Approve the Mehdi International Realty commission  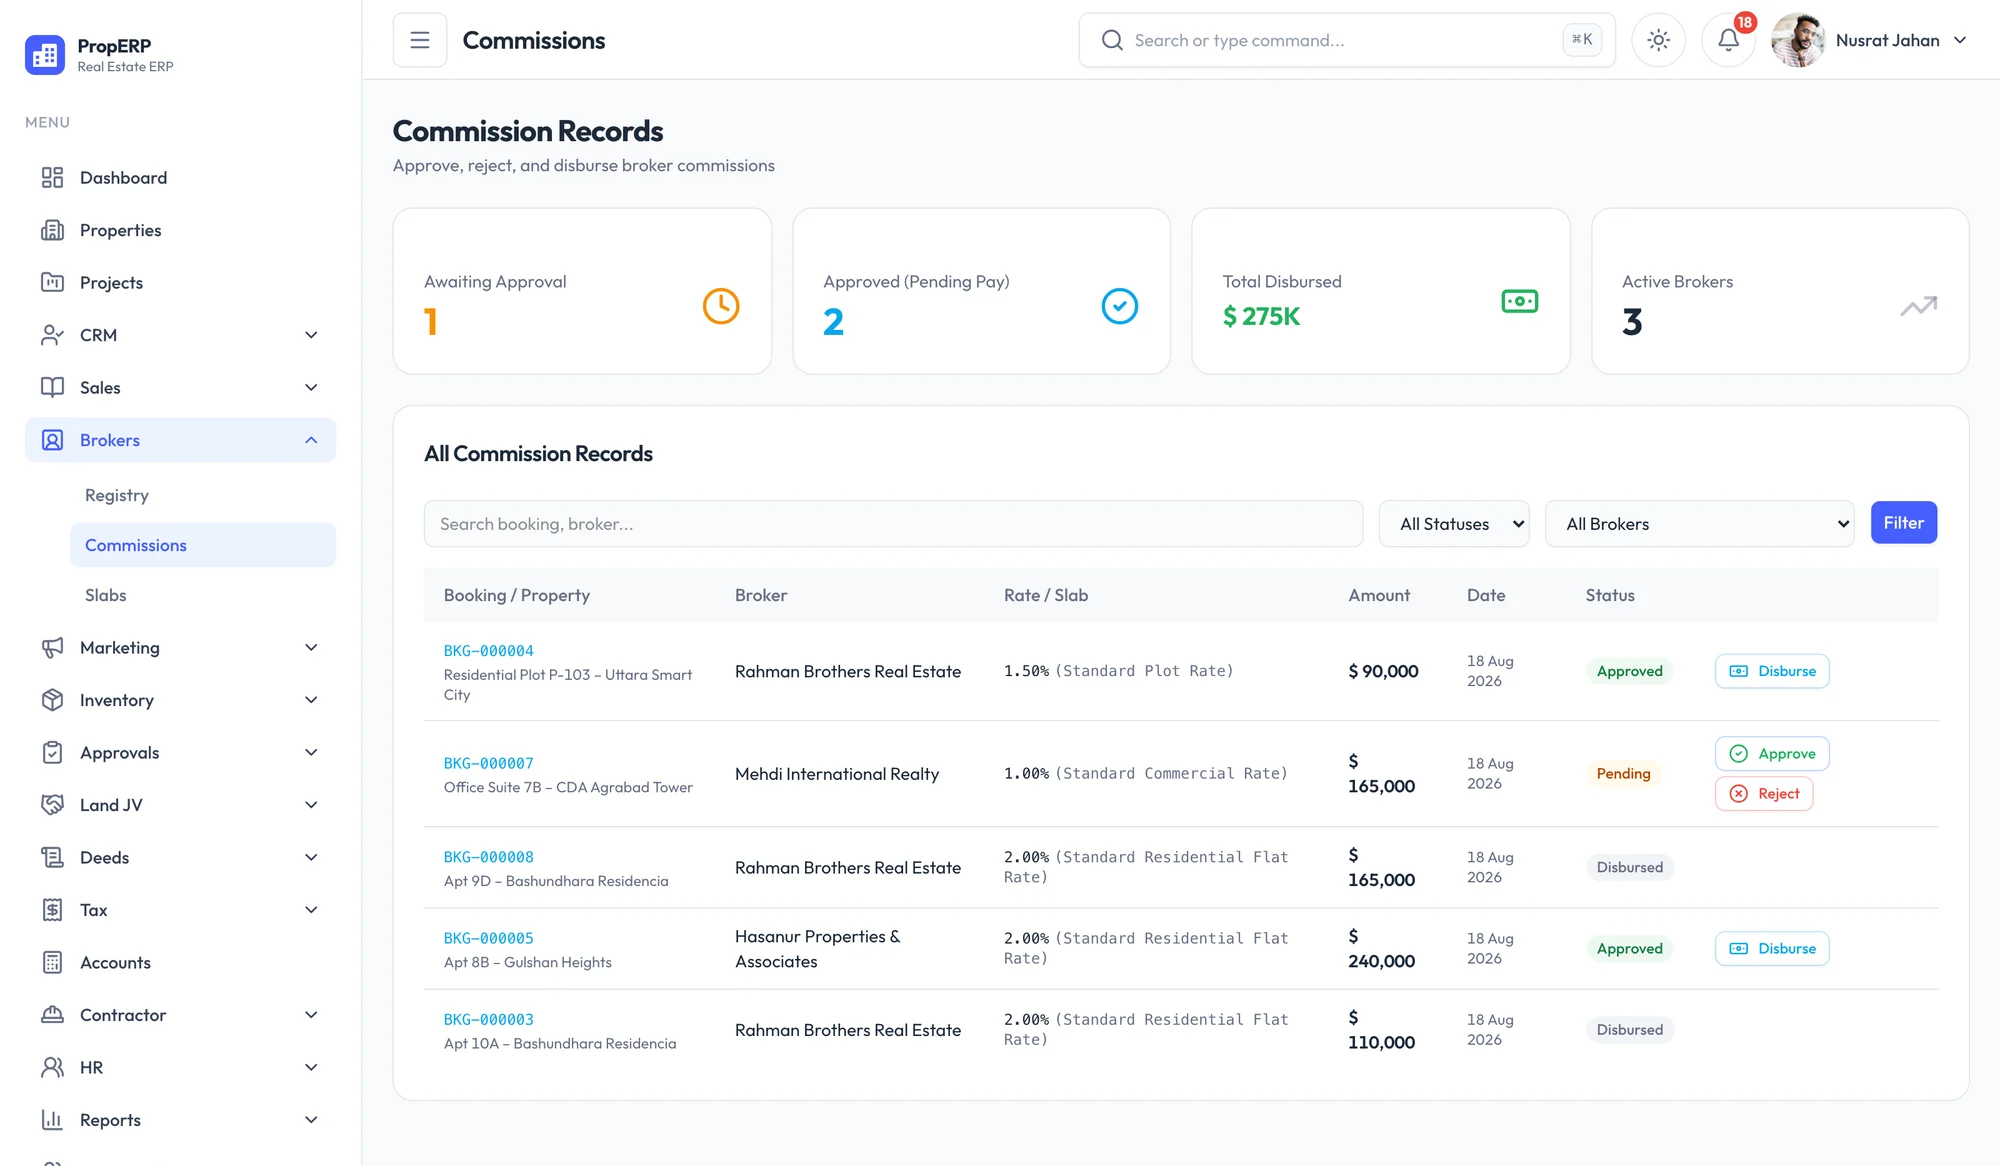point(1772,754)
